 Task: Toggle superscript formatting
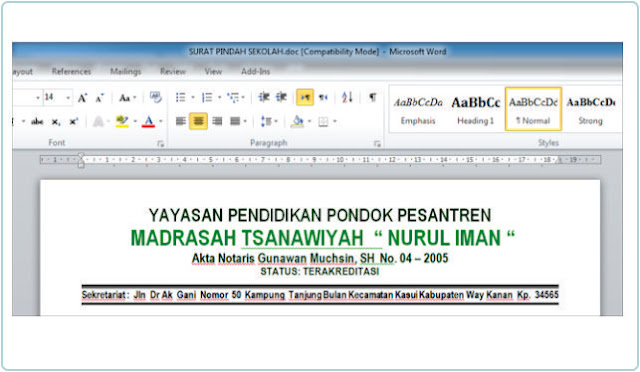[73, 121]
